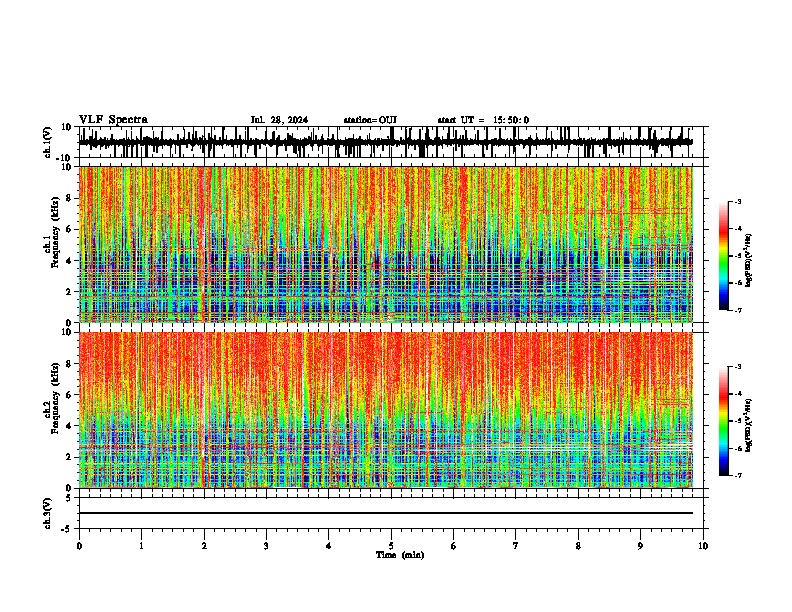This screenshot has height=612, width=792.
Task: Click time-axis tick label '0'
Action: click(79, 546)
